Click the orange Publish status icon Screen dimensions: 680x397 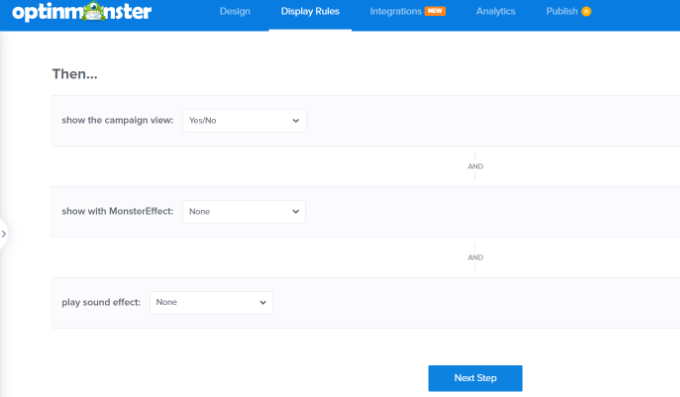coord(586,12)
